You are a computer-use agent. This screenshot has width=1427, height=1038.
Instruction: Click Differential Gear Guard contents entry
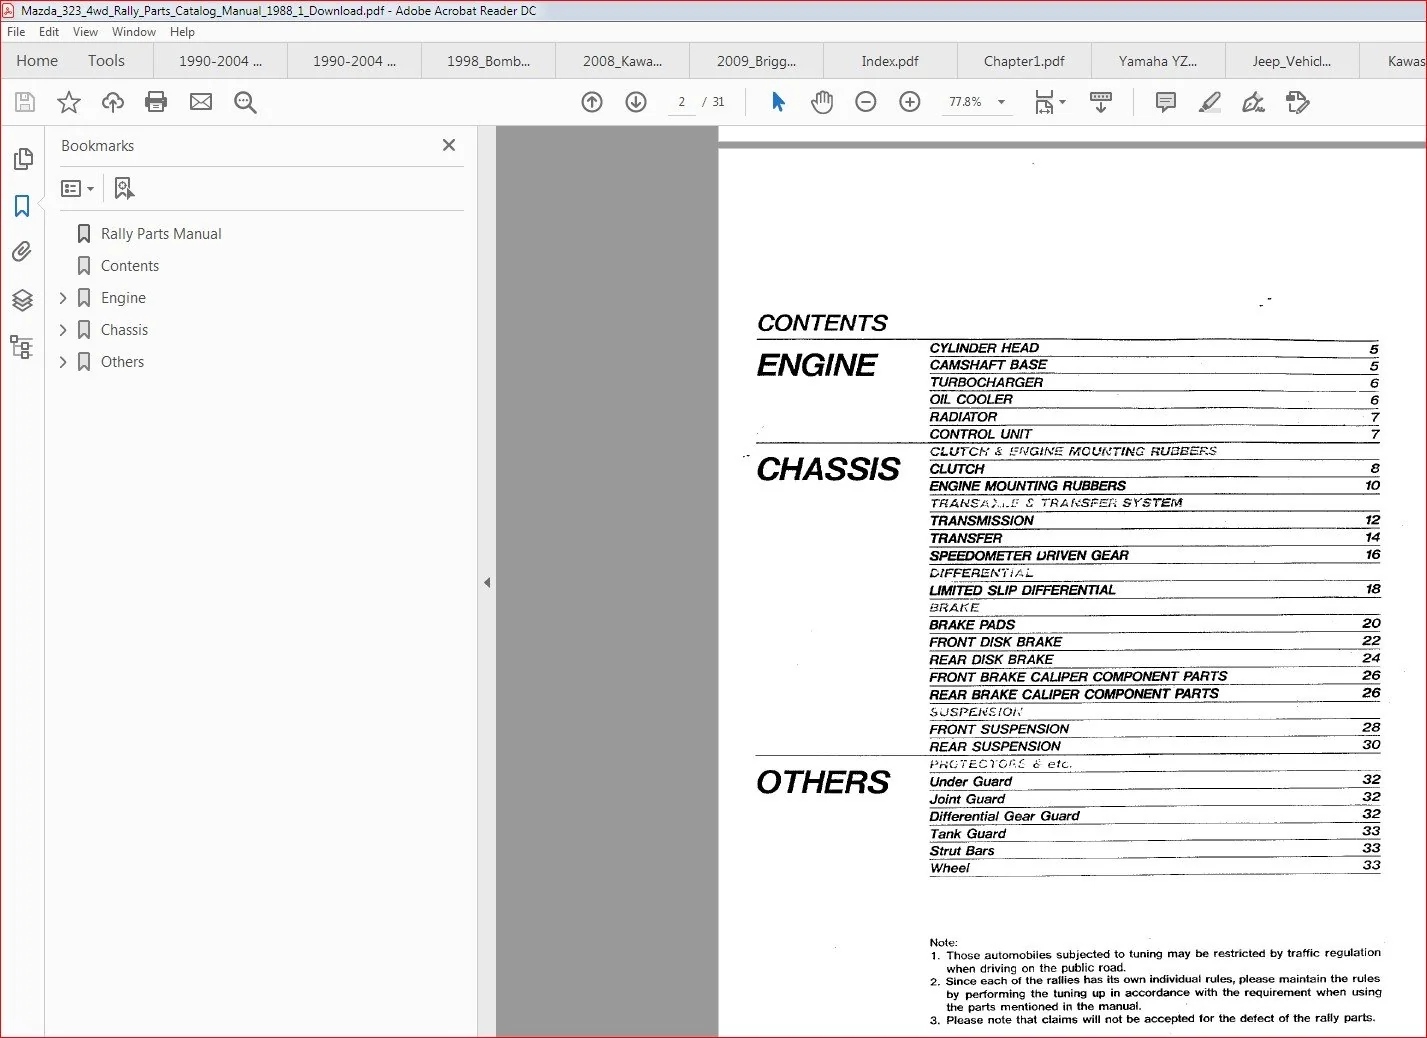[1004, 816]
